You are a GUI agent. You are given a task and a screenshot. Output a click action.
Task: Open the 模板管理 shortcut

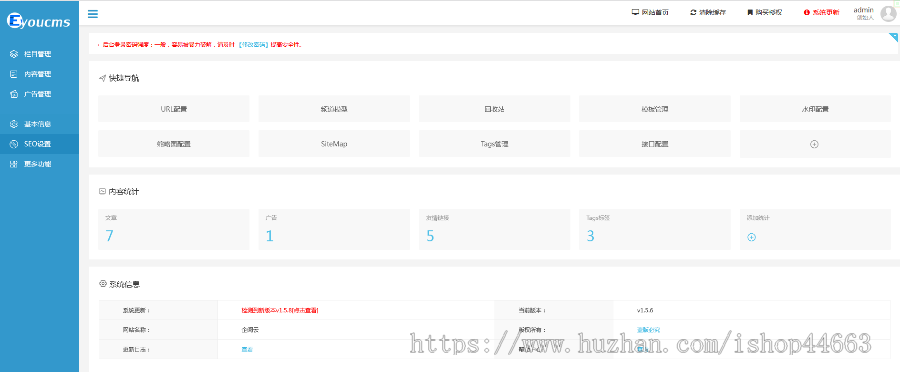pyautogui.click(x=654, y=108)
